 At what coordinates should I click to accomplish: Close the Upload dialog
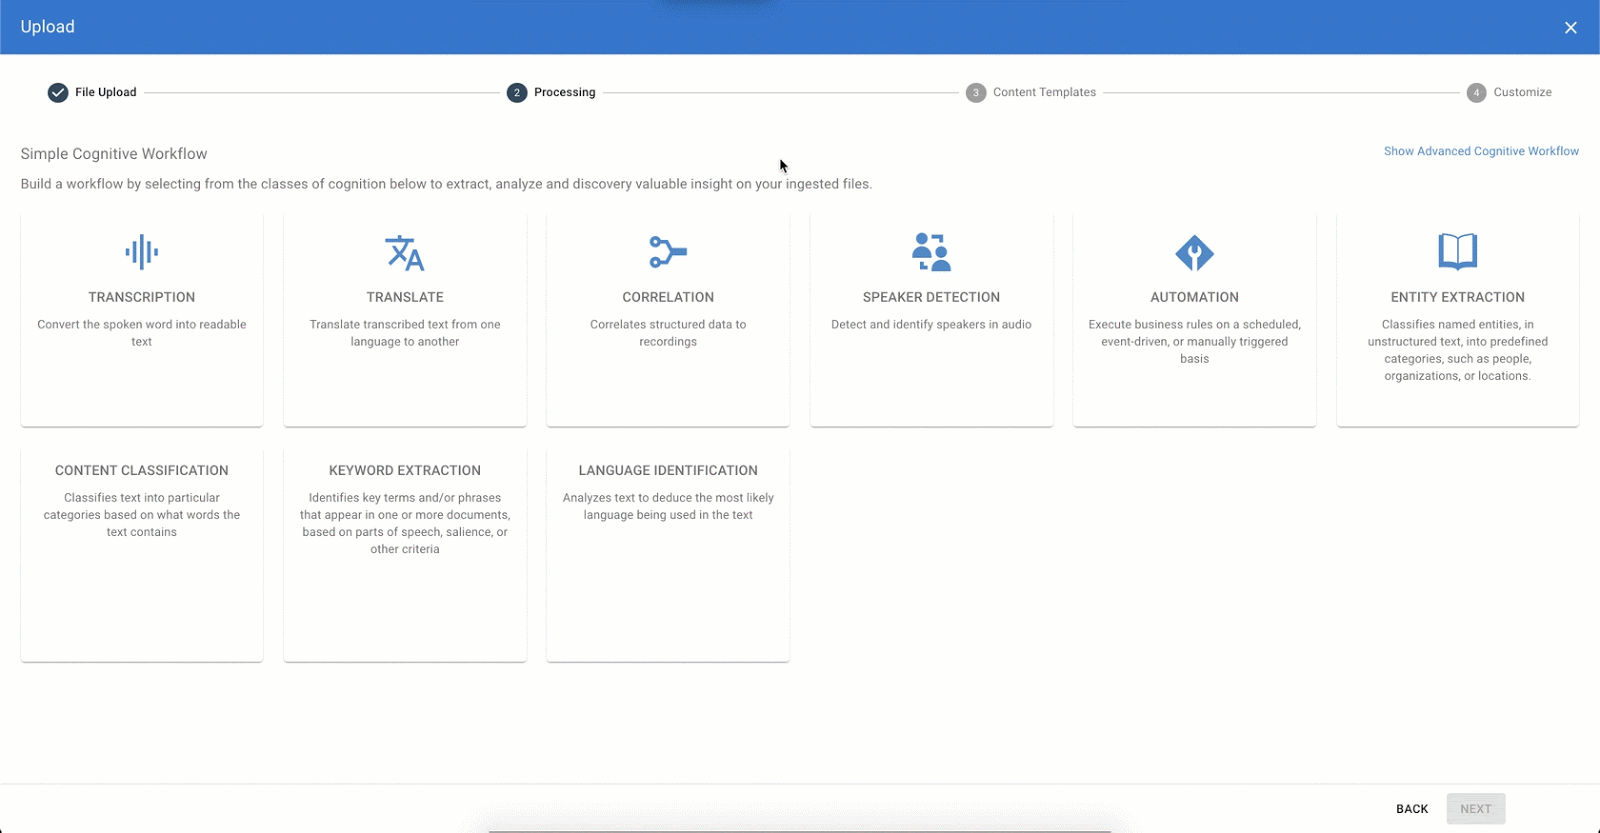[1571, 28]
